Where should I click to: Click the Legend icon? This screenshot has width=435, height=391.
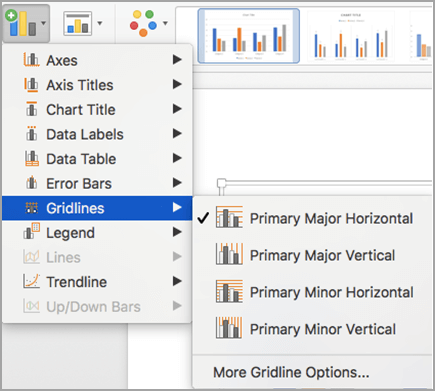tap(31, 231)
